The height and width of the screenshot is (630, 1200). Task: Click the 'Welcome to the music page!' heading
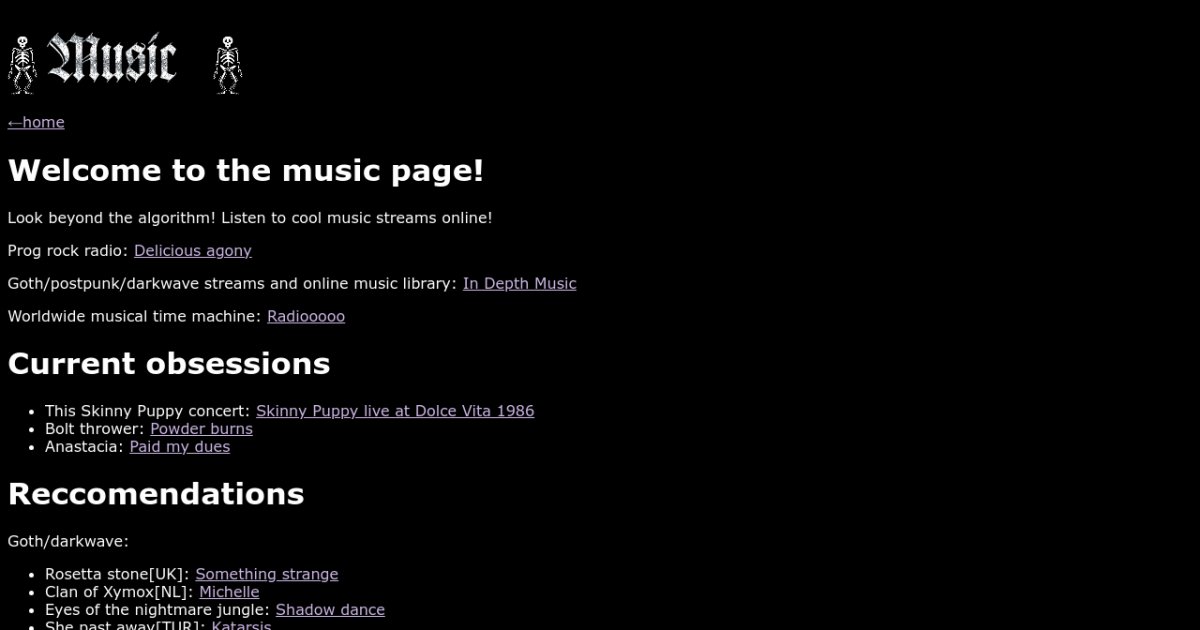point(246,171)
